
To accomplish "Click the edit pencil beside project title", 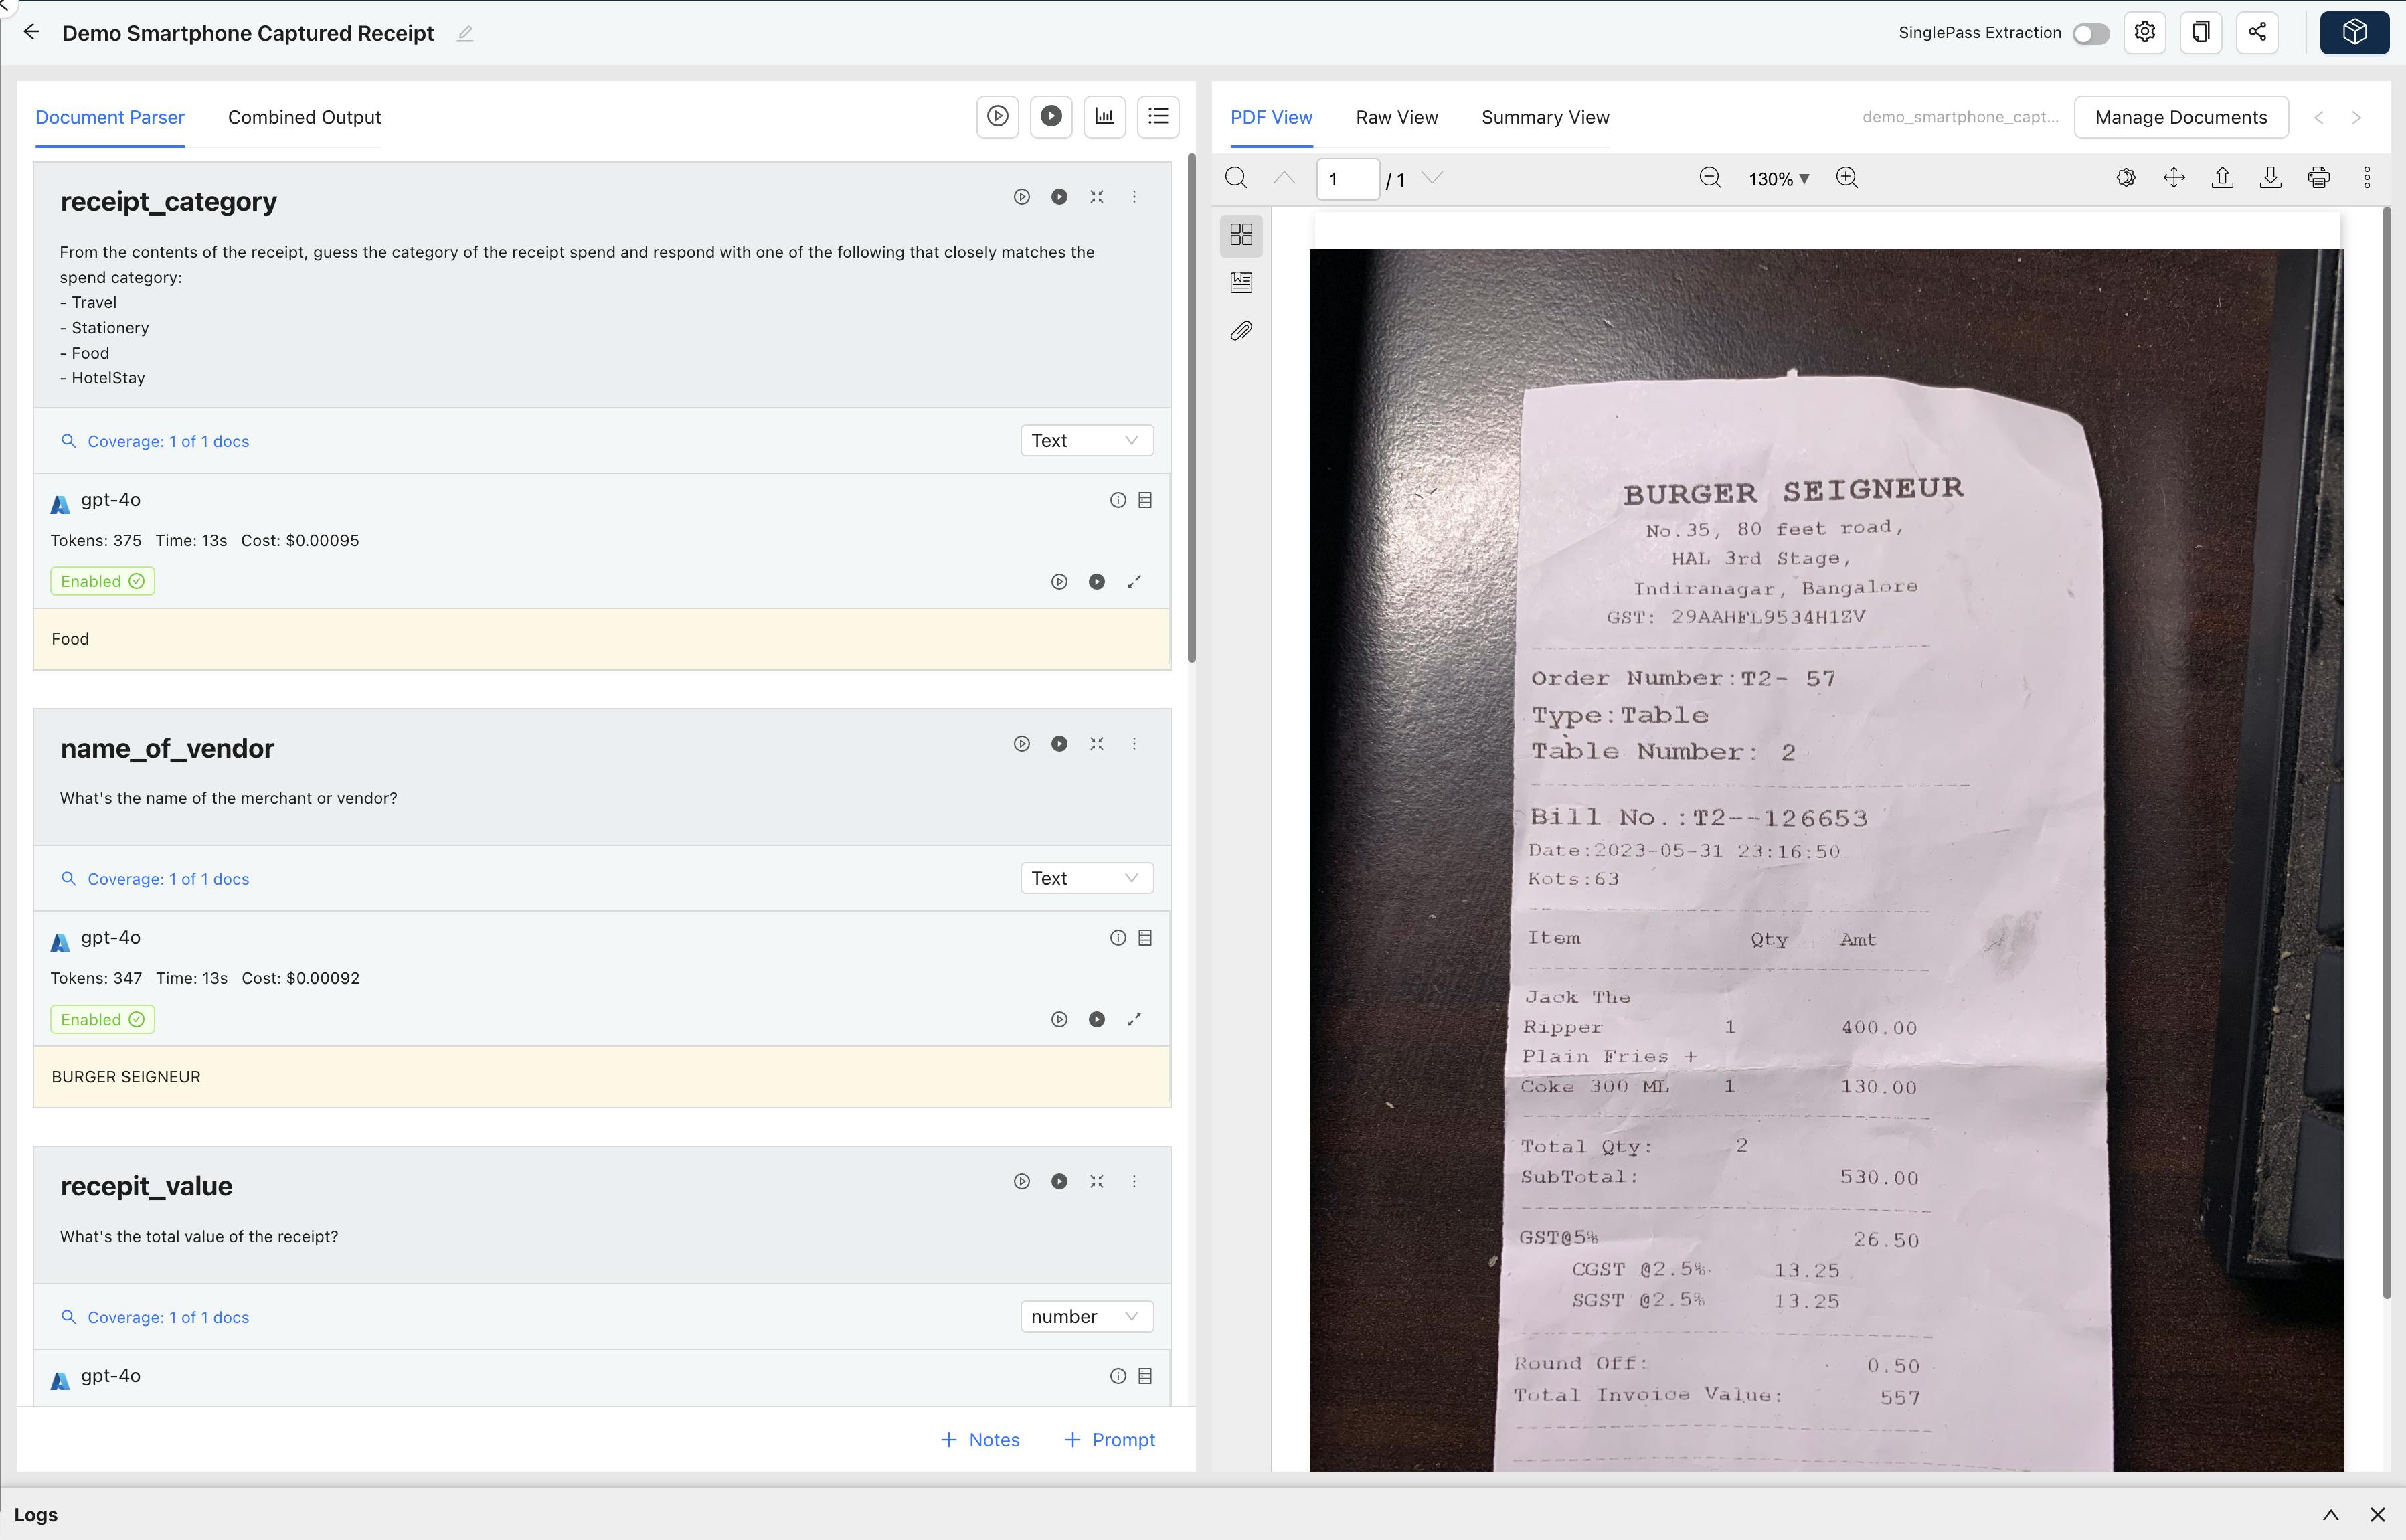I will (465, 34).
